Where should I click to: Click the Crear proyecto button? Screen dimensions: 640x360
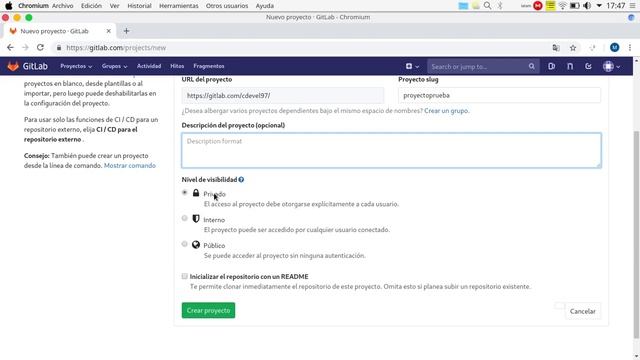(208, 310)
